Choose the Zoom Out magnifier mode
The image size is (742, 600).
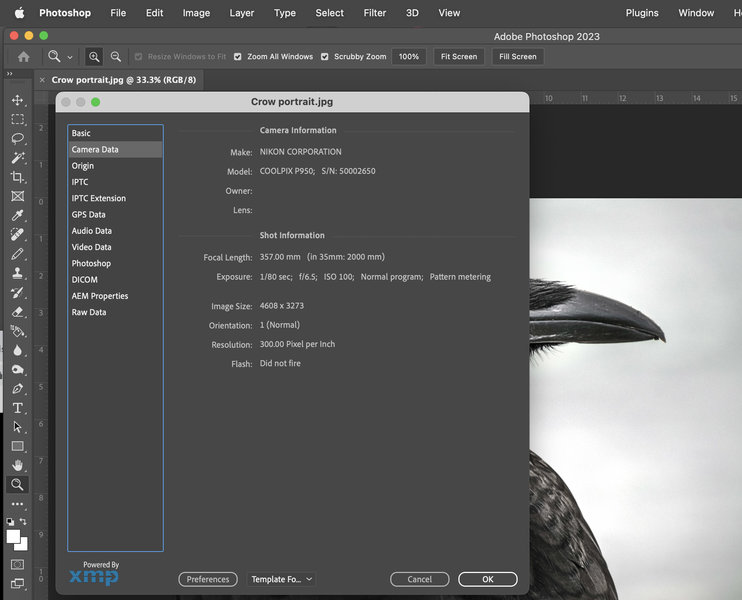[x=115, y=57]
